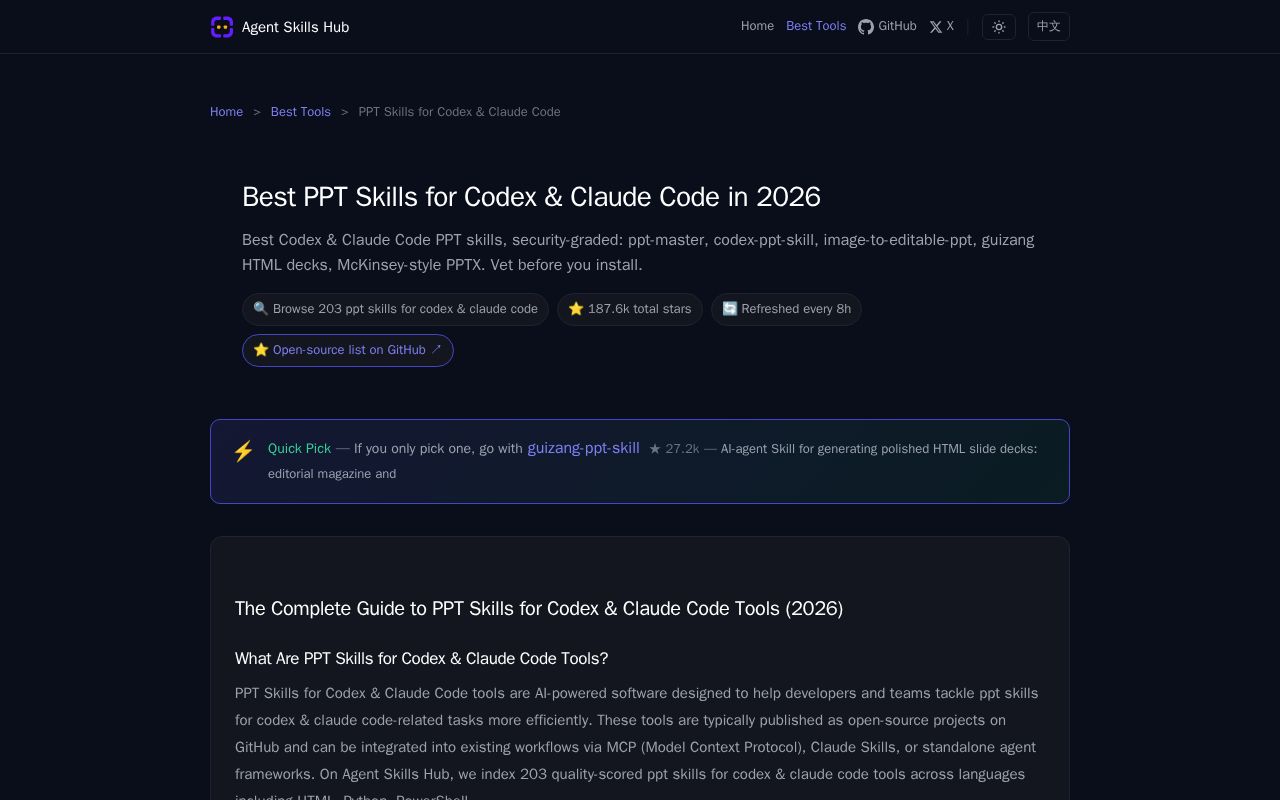1280x800 pixels.
Task: Click the page heading Best PPT Skills
Action: pos(531,197)
